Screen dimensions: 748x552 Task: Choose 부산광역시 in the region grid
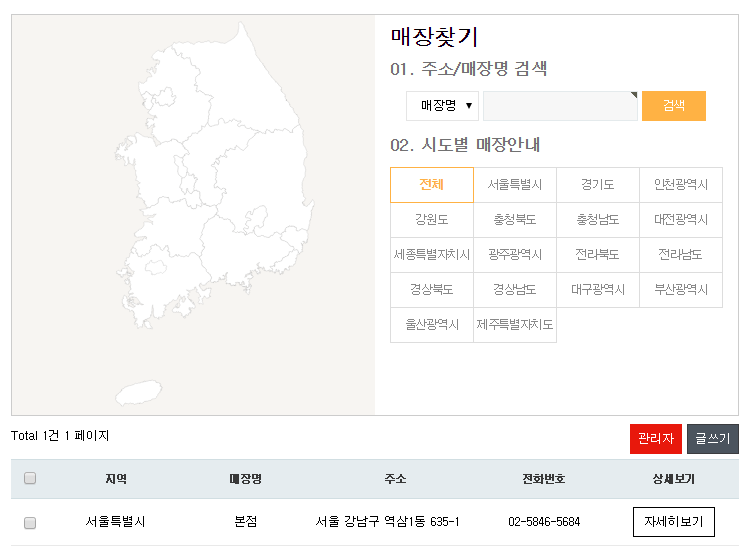coord(681,290)
